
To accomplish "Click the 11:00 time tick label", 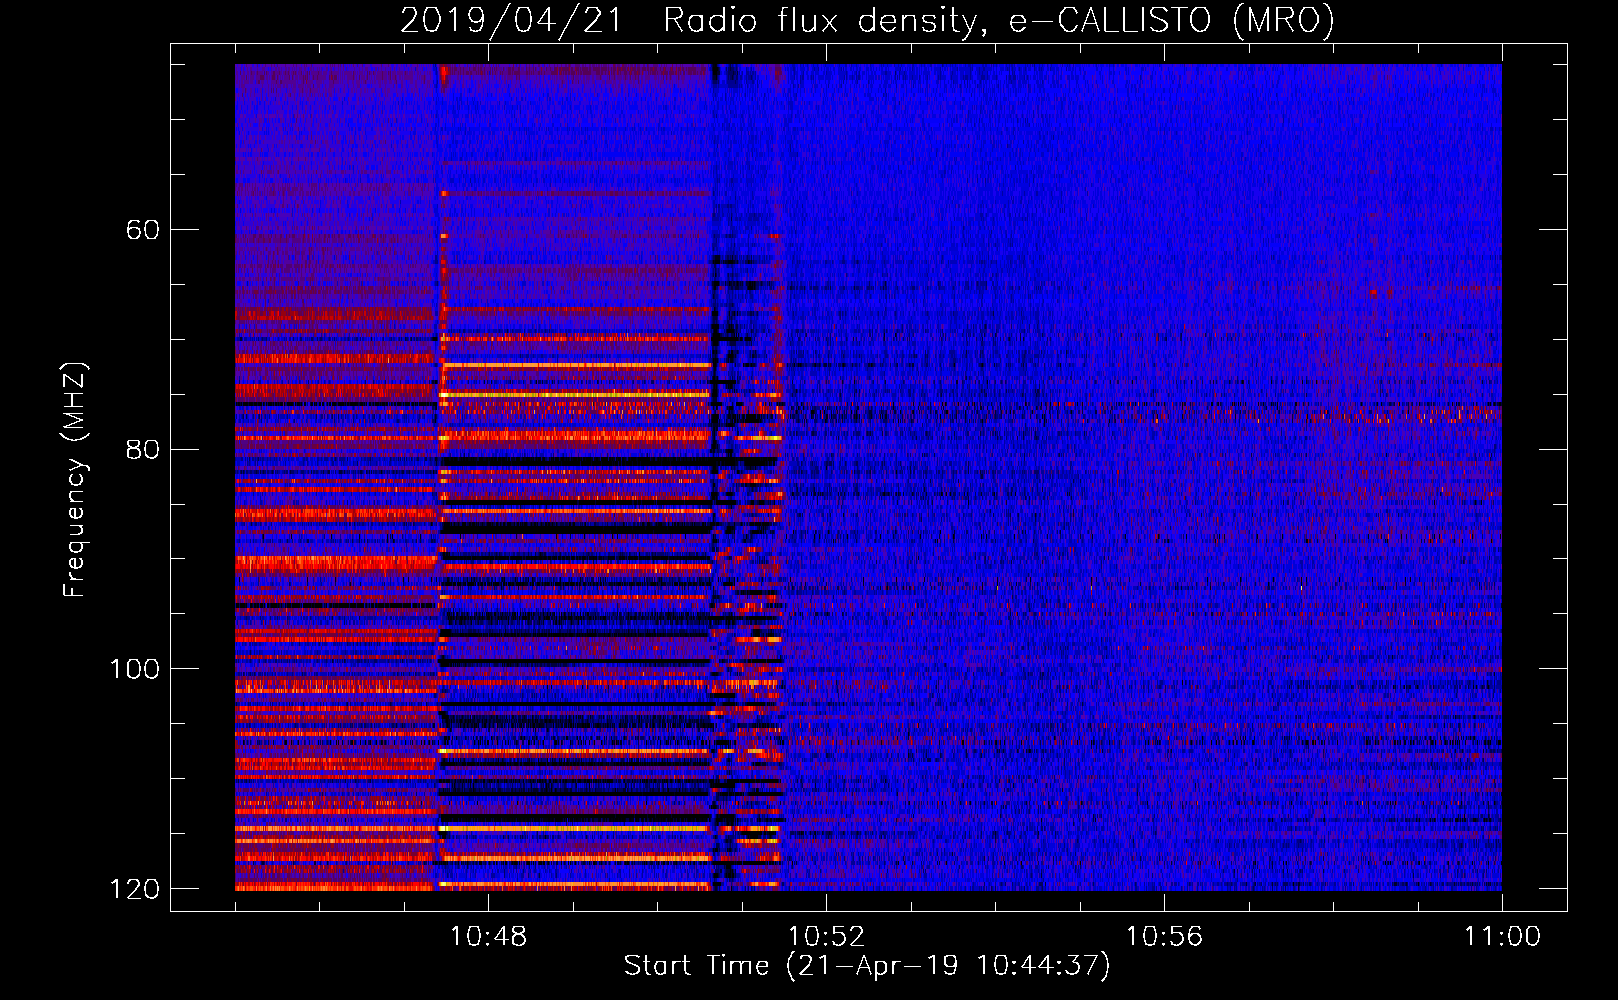I will coord(1502,937).
